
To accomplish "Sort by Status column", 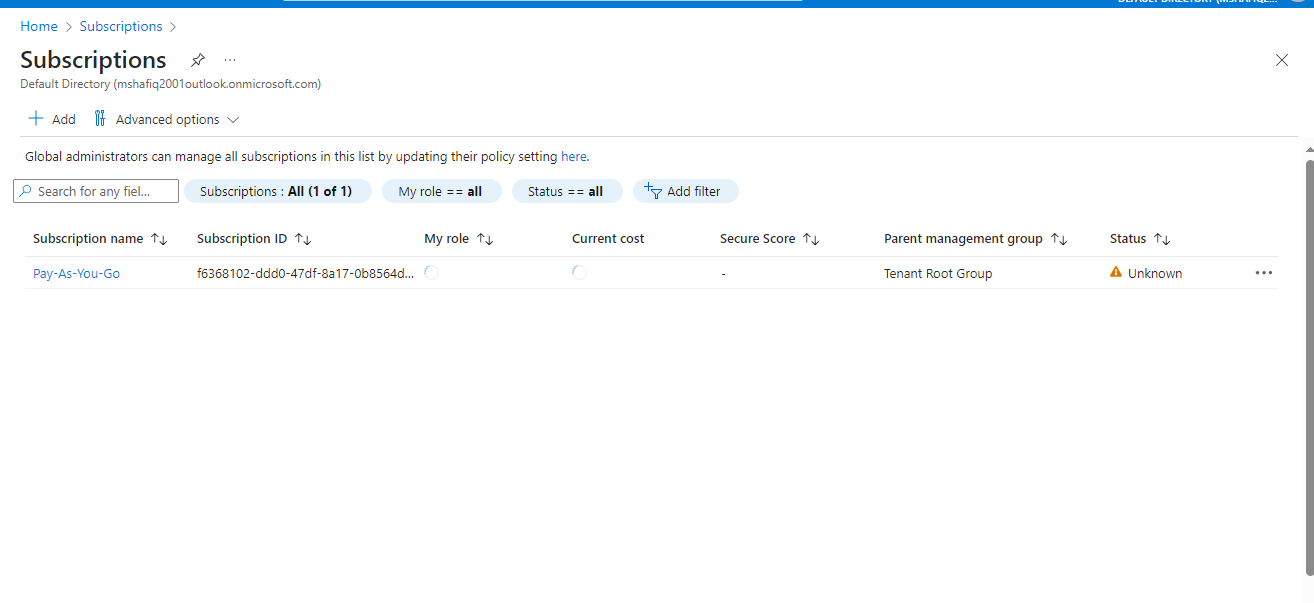I will point(1140,239).
